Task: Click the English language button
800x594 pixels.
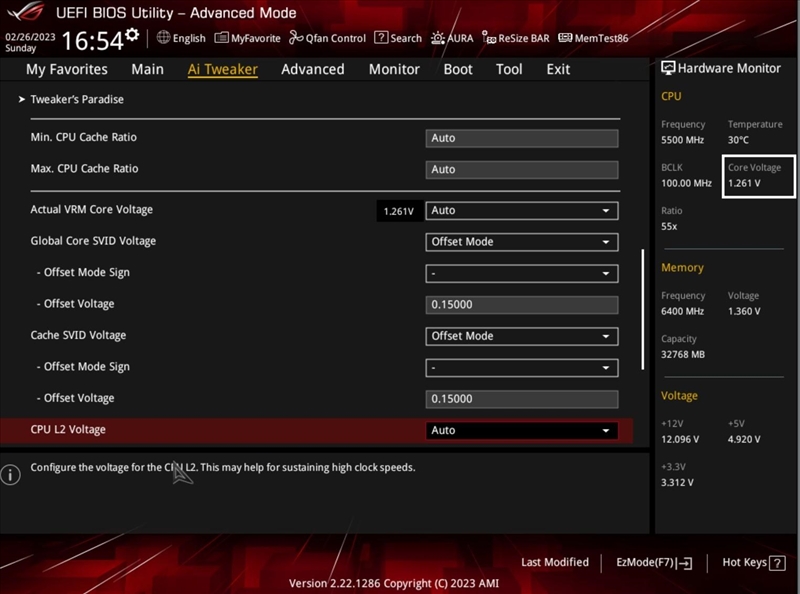Action: click(181, 38)
